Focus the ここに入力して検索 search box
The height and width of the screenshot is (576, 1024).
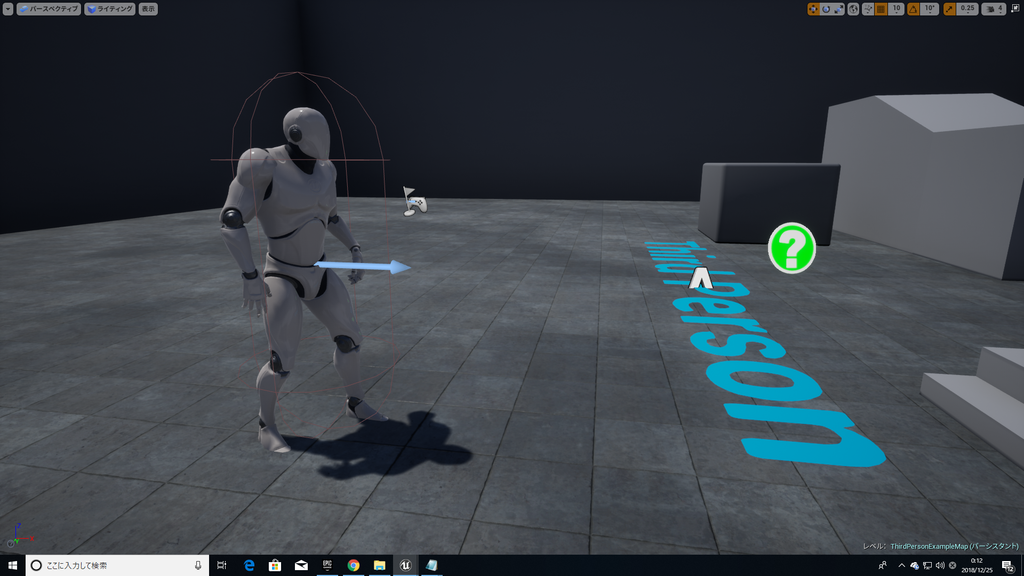point(118,566)
